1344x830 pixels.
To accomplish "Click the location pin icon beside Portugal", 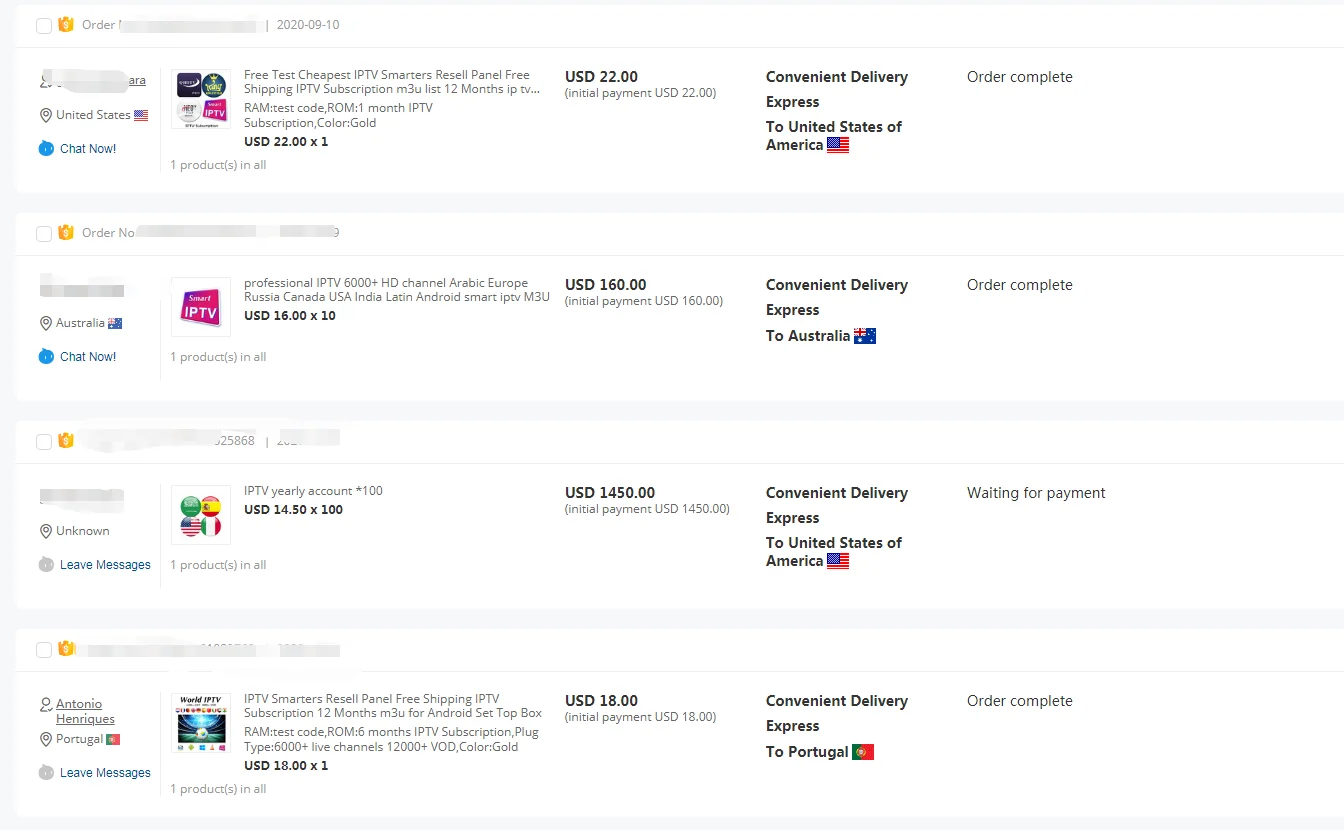I will tap(46, 740).
